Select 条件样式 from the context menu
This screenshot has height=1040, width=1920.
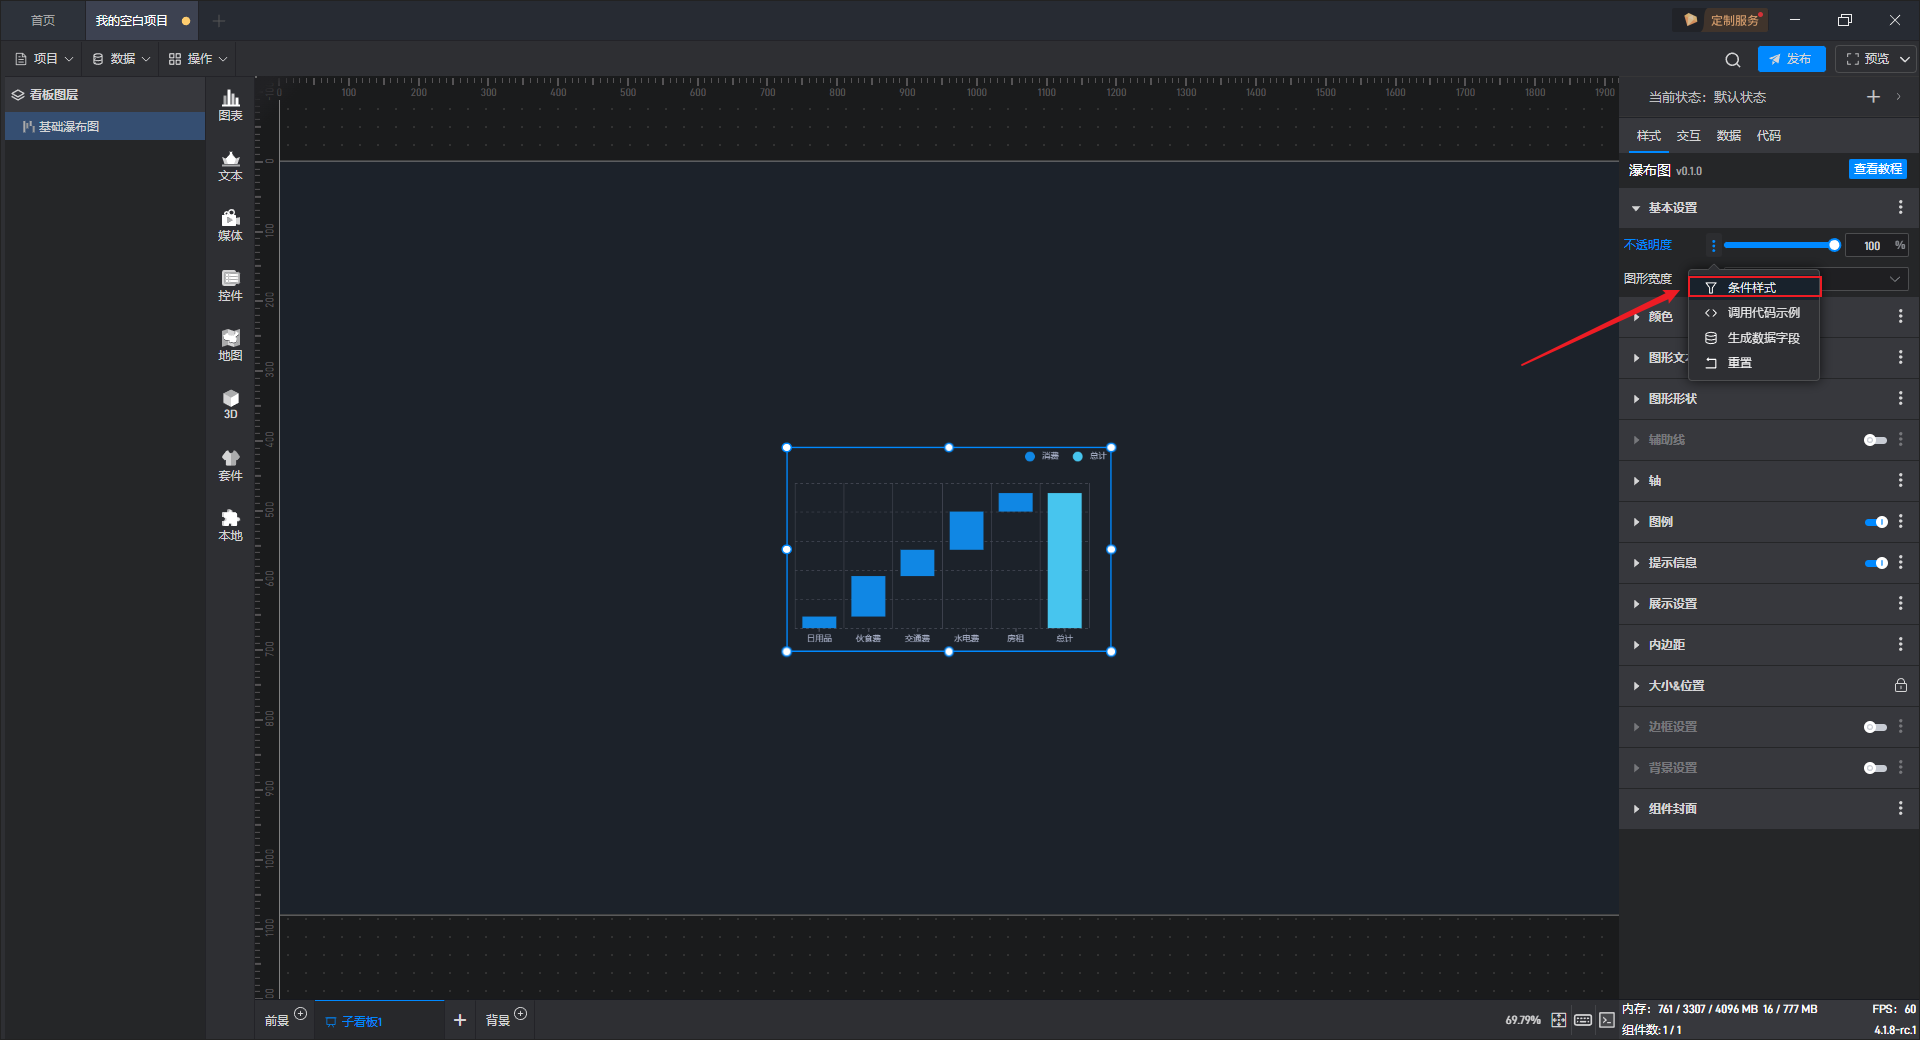click(x=1754, y=287)
